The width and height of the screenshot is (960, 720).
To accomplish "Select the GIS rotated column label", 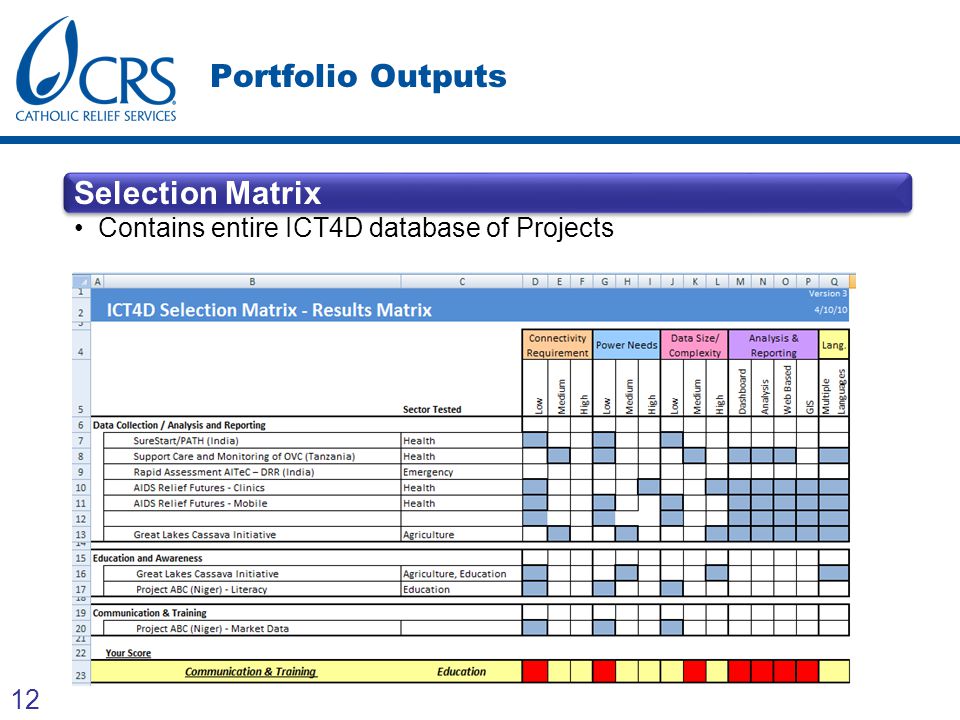I will 809,407.
